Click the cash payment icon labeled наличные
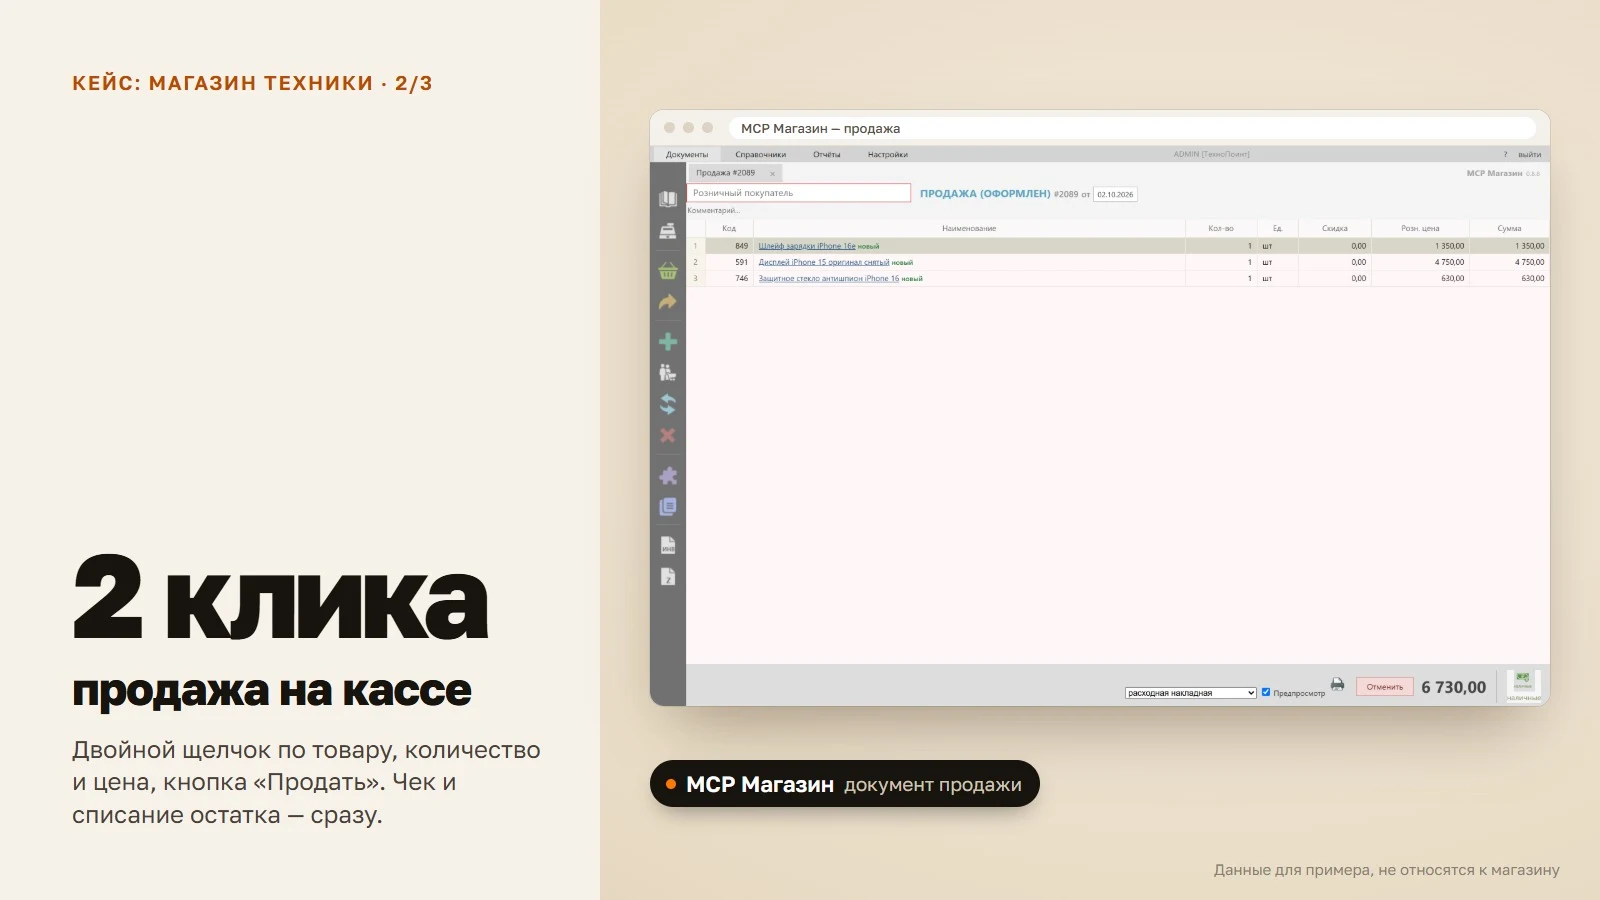1600x900 pixels. click(x=1523, y=686)
